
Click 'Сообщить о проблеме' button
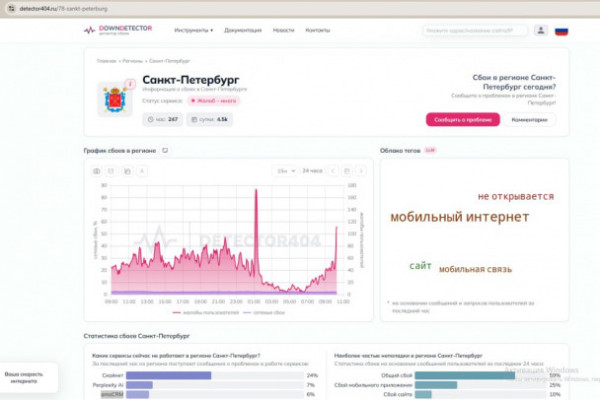(x=463, y=119)
